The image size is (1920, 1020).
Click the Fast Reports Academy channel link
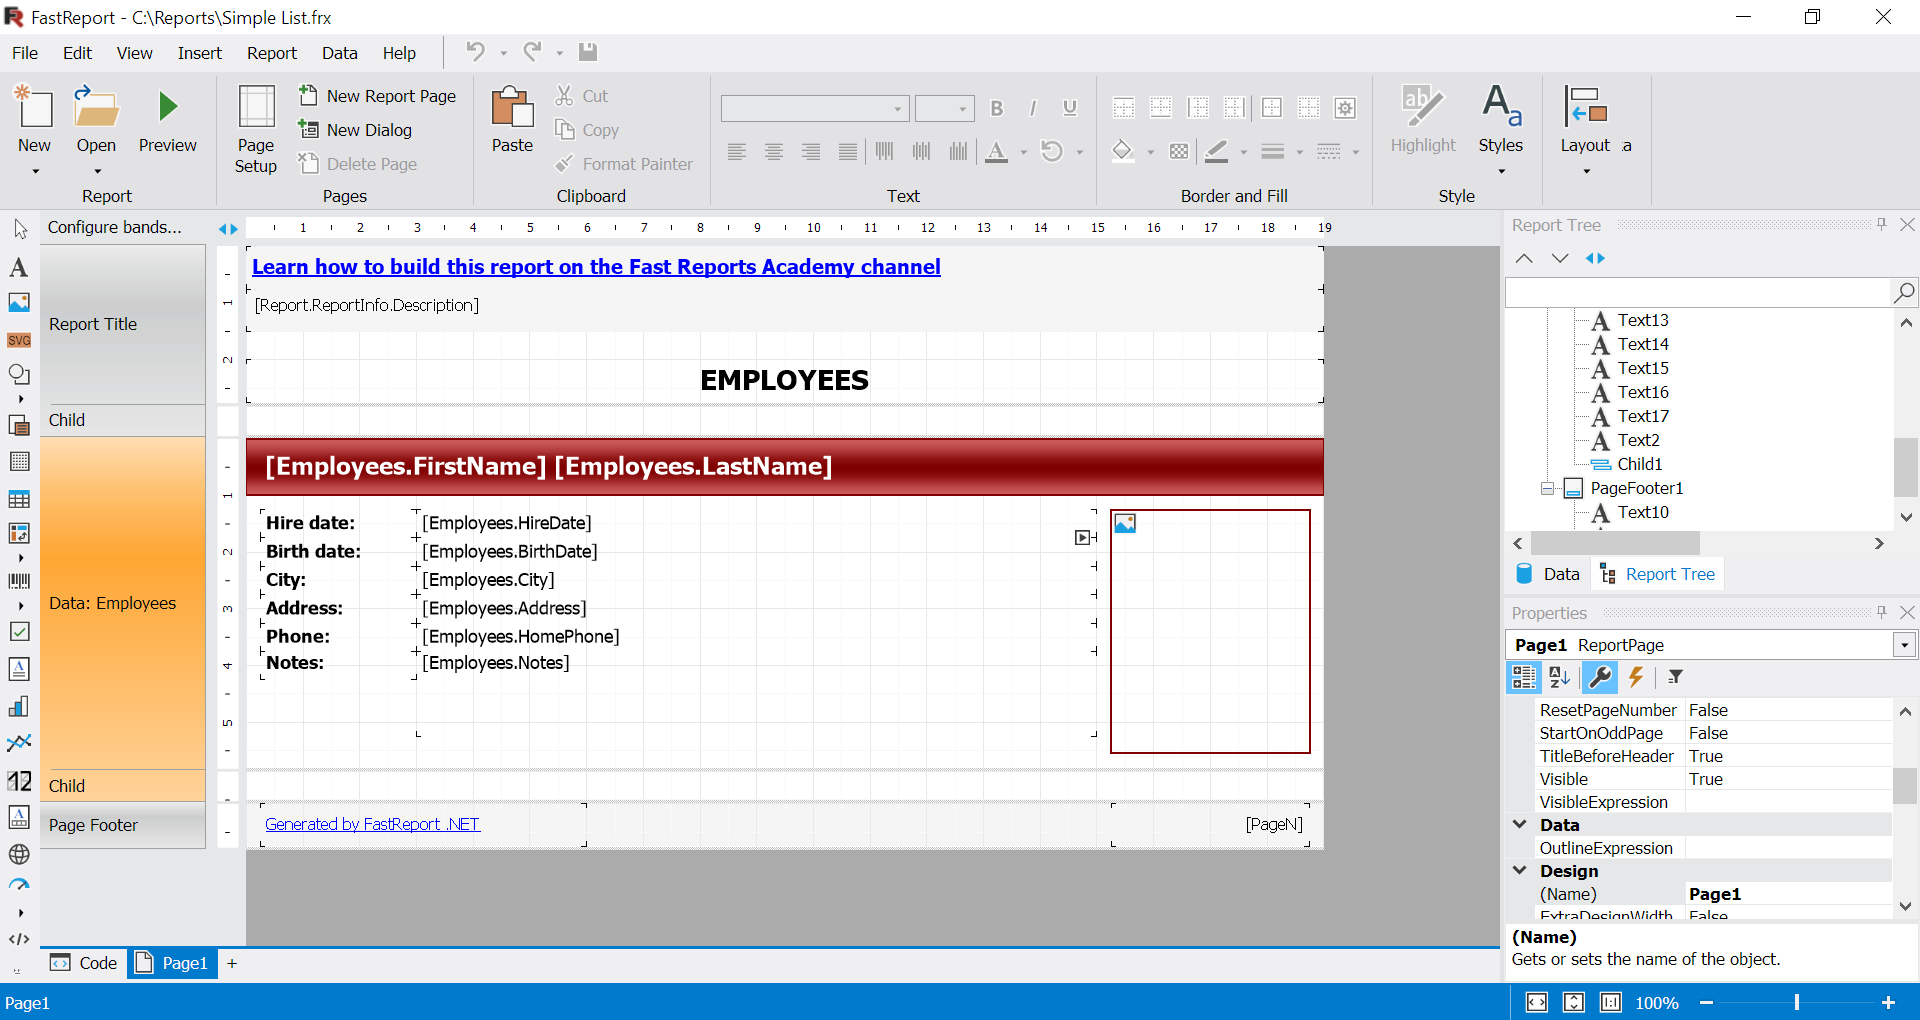[596, 267]
